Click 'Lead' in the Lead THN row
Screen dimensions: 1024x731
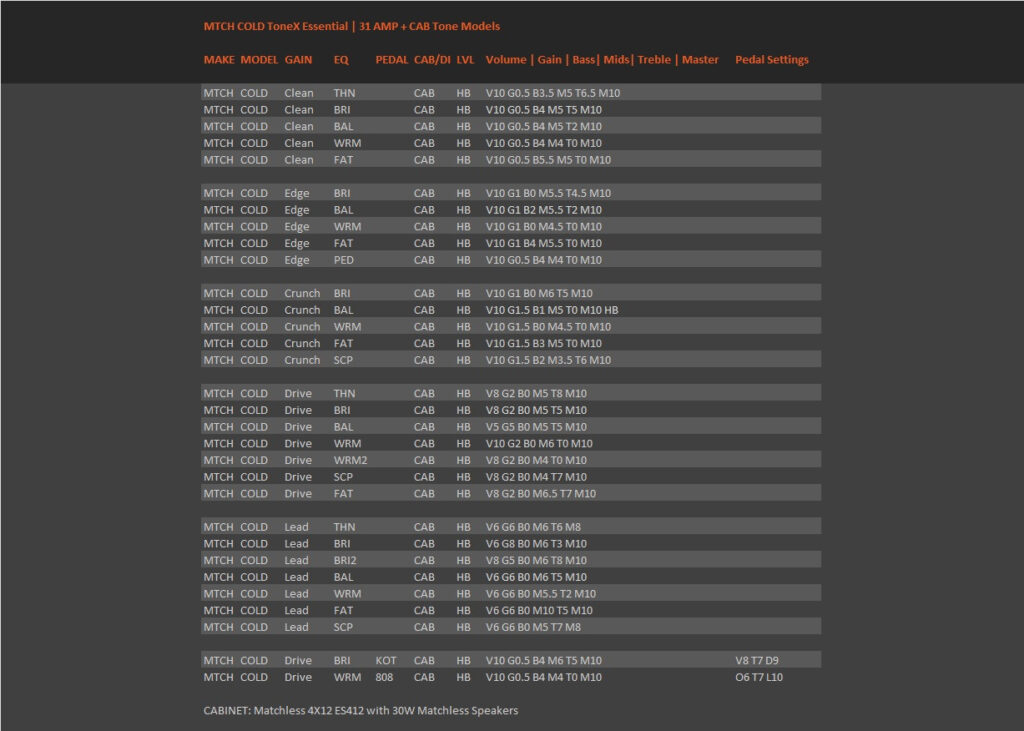click(296, 527)
